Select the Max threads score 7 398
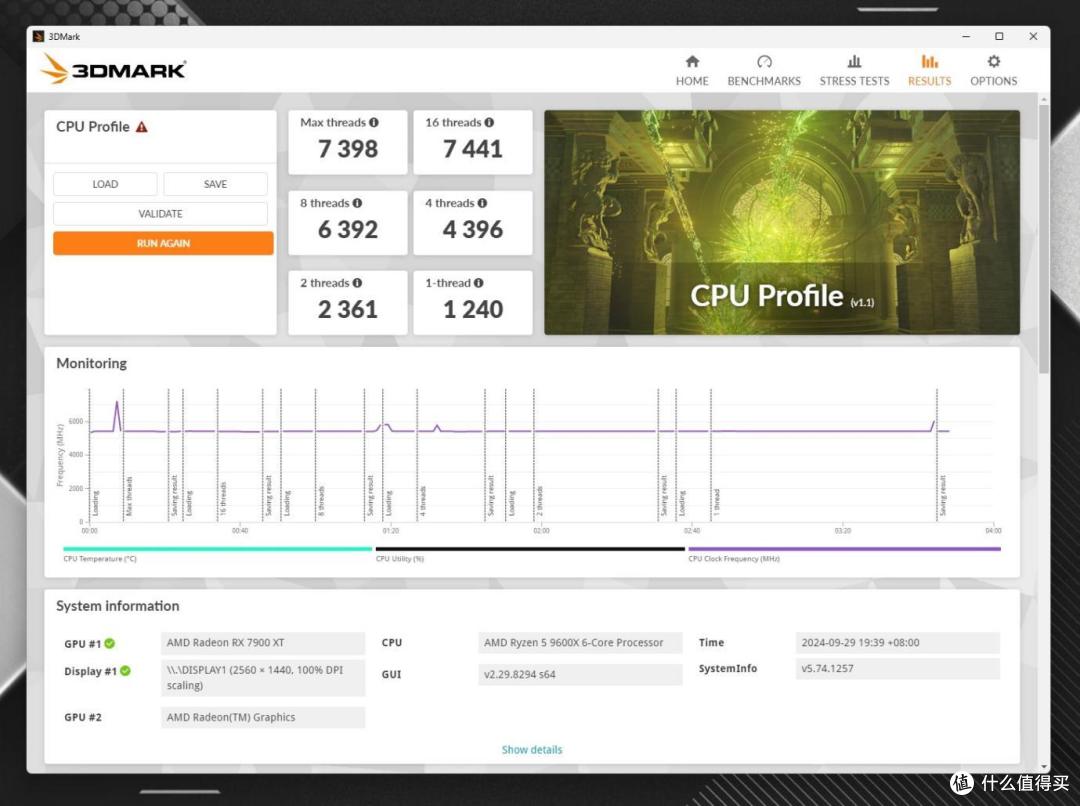Screen dimensions: 1080x806 pyautogui.click(x=348, y=149)
